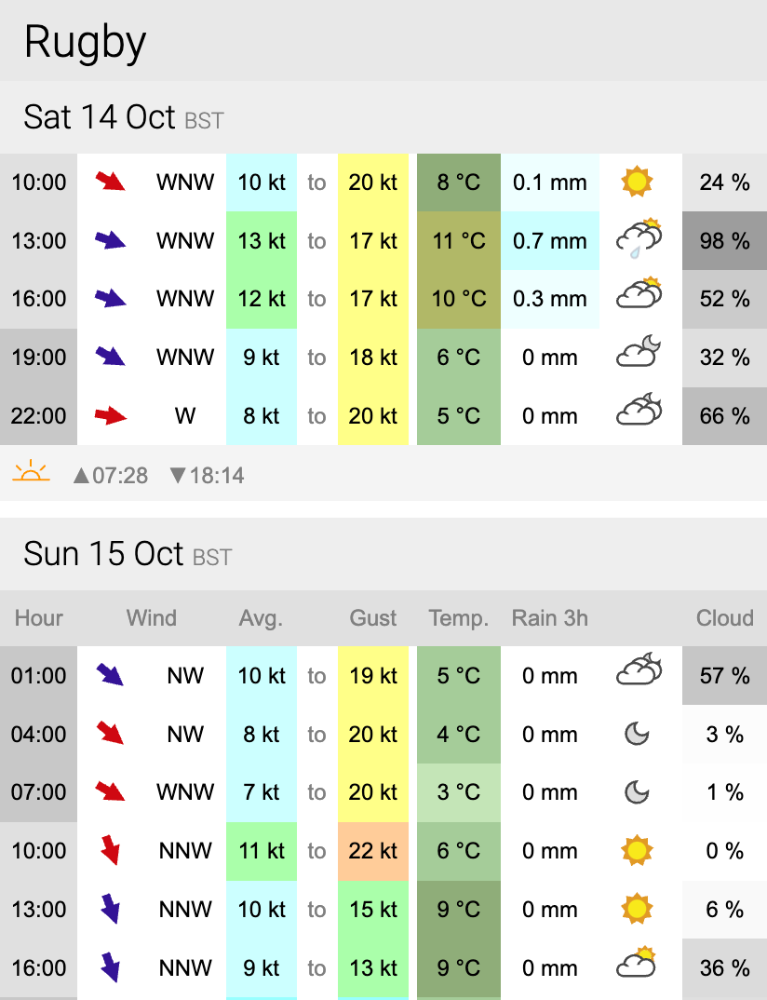
Task: Click the orange 22 kt gust cell
Action: tap(373, 851)
